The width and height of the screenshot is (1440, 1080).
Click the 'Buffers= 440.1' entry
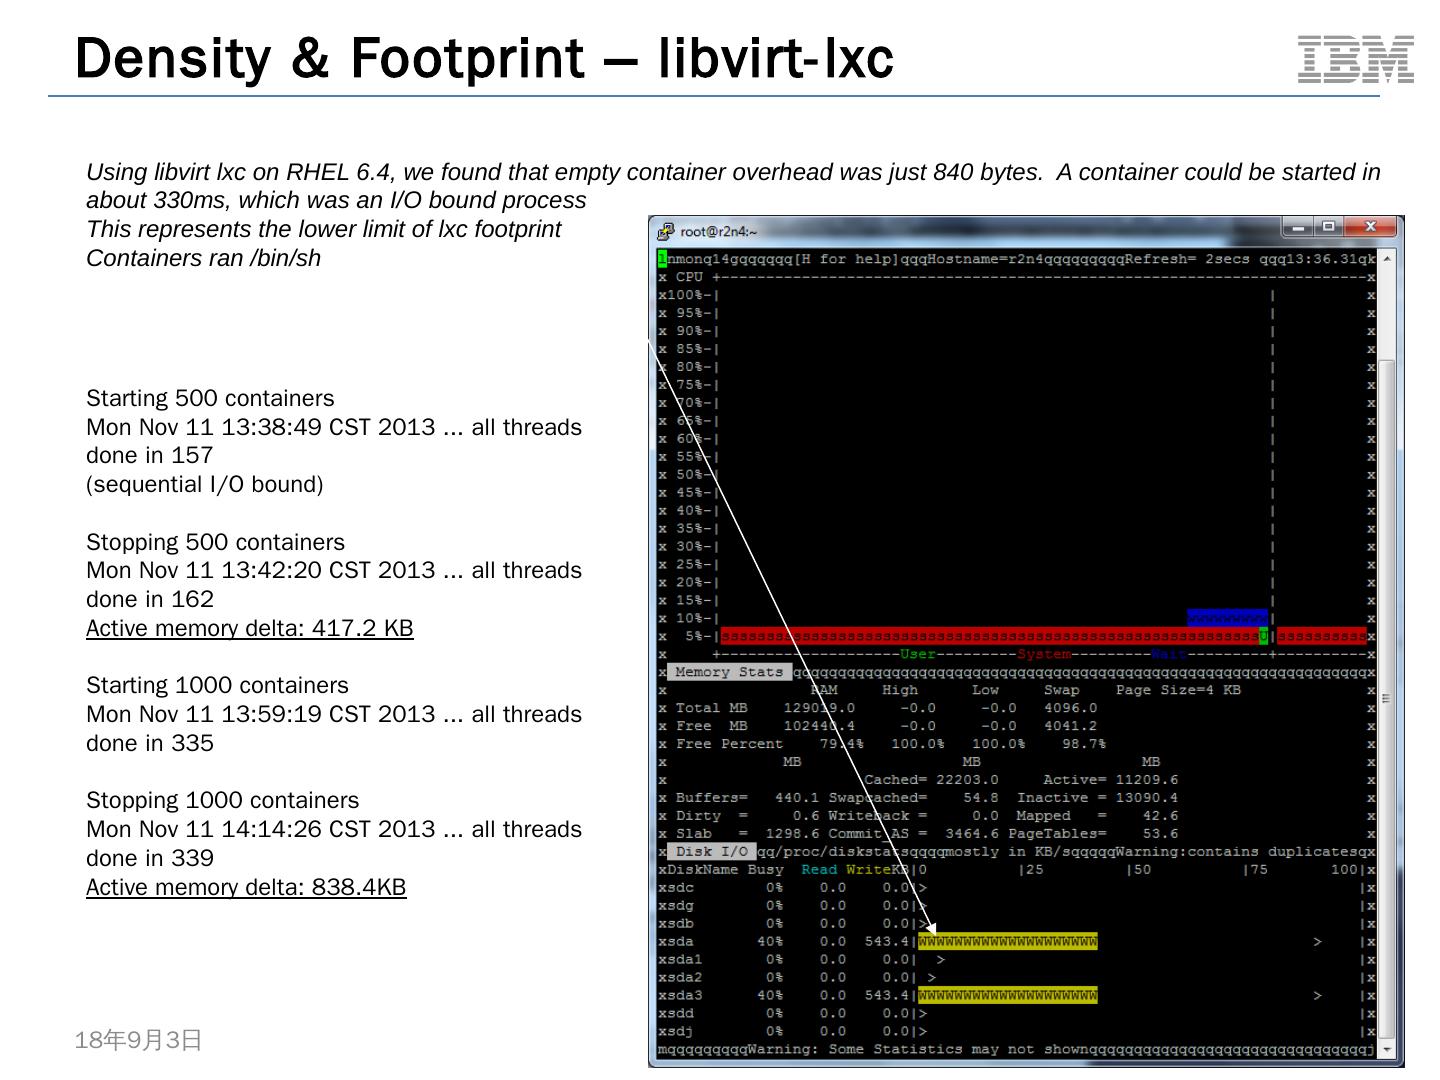click(748, 798)
